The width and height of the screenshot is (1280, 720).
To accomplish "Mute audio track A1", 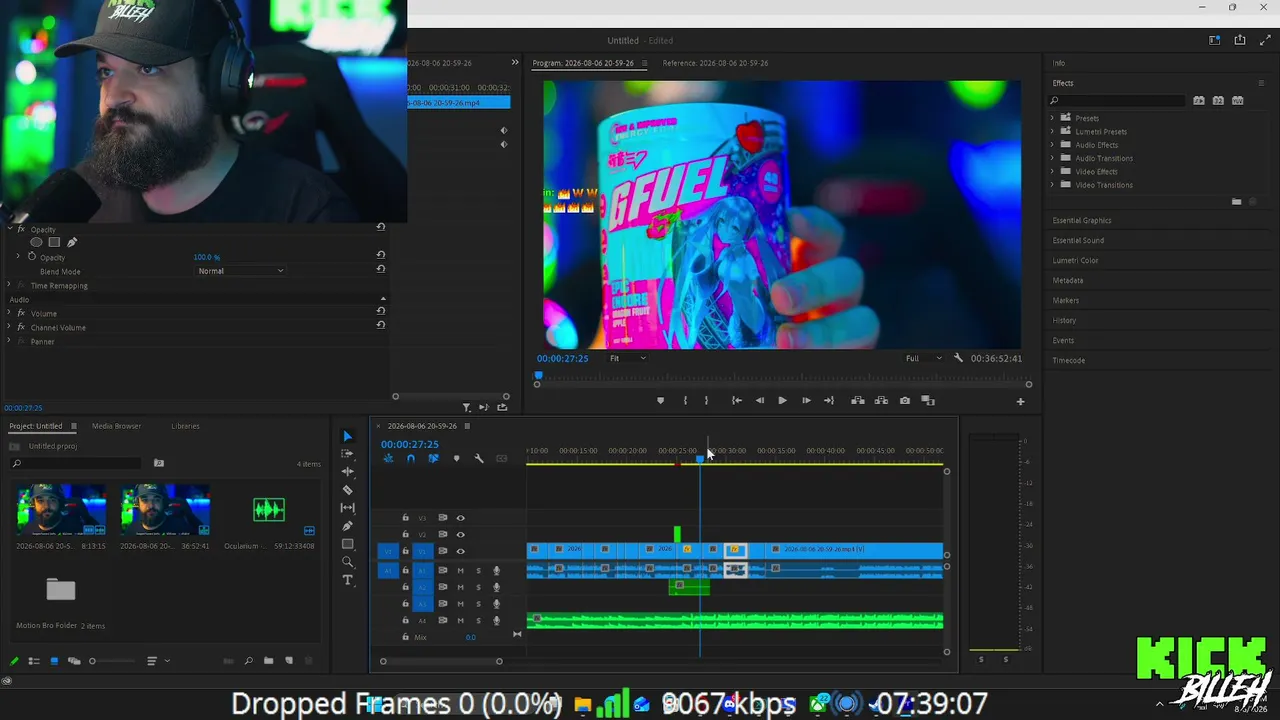I will pyautogui.click(x=460, y=571).
